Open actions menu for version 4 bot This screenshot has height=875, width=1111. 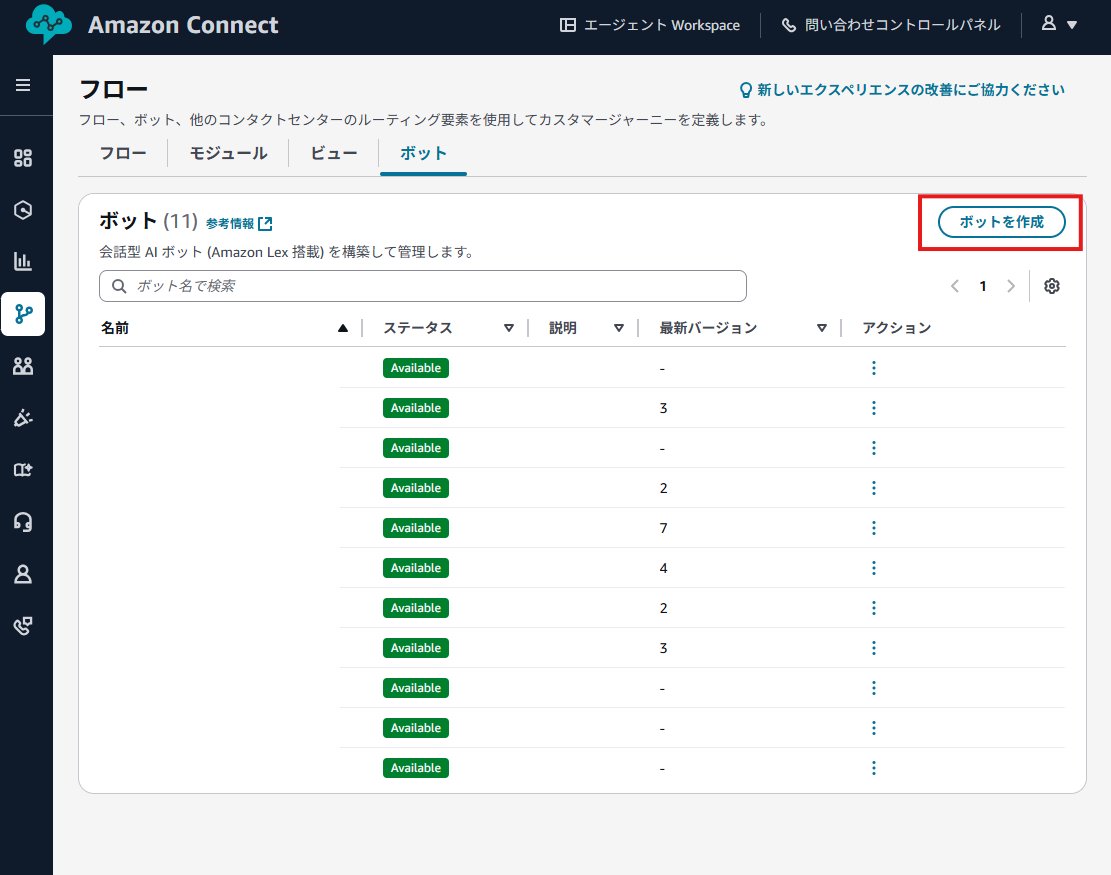click(x=873, y=568)
